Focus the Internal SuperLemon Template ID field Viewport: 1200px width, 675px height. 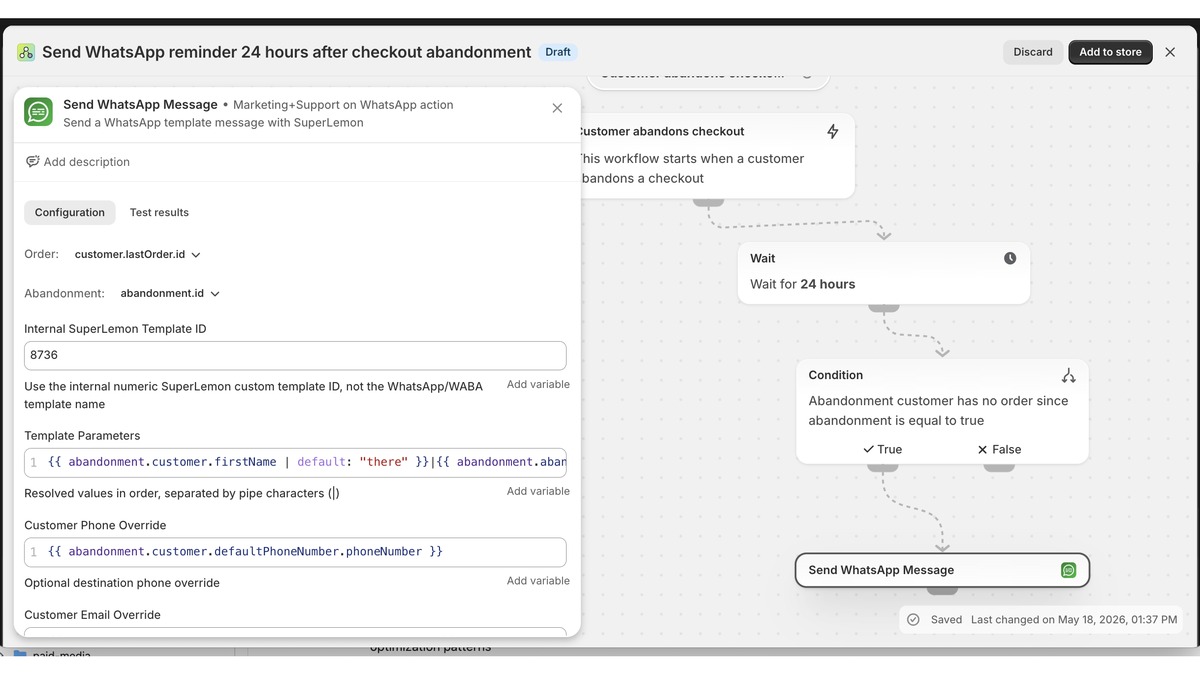point(295,355)
